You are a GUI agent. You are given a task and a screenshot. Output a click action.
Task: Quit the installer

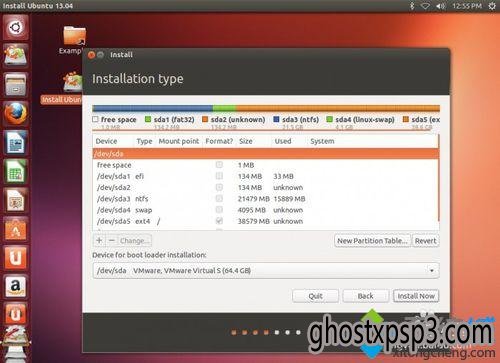[315, 296]
